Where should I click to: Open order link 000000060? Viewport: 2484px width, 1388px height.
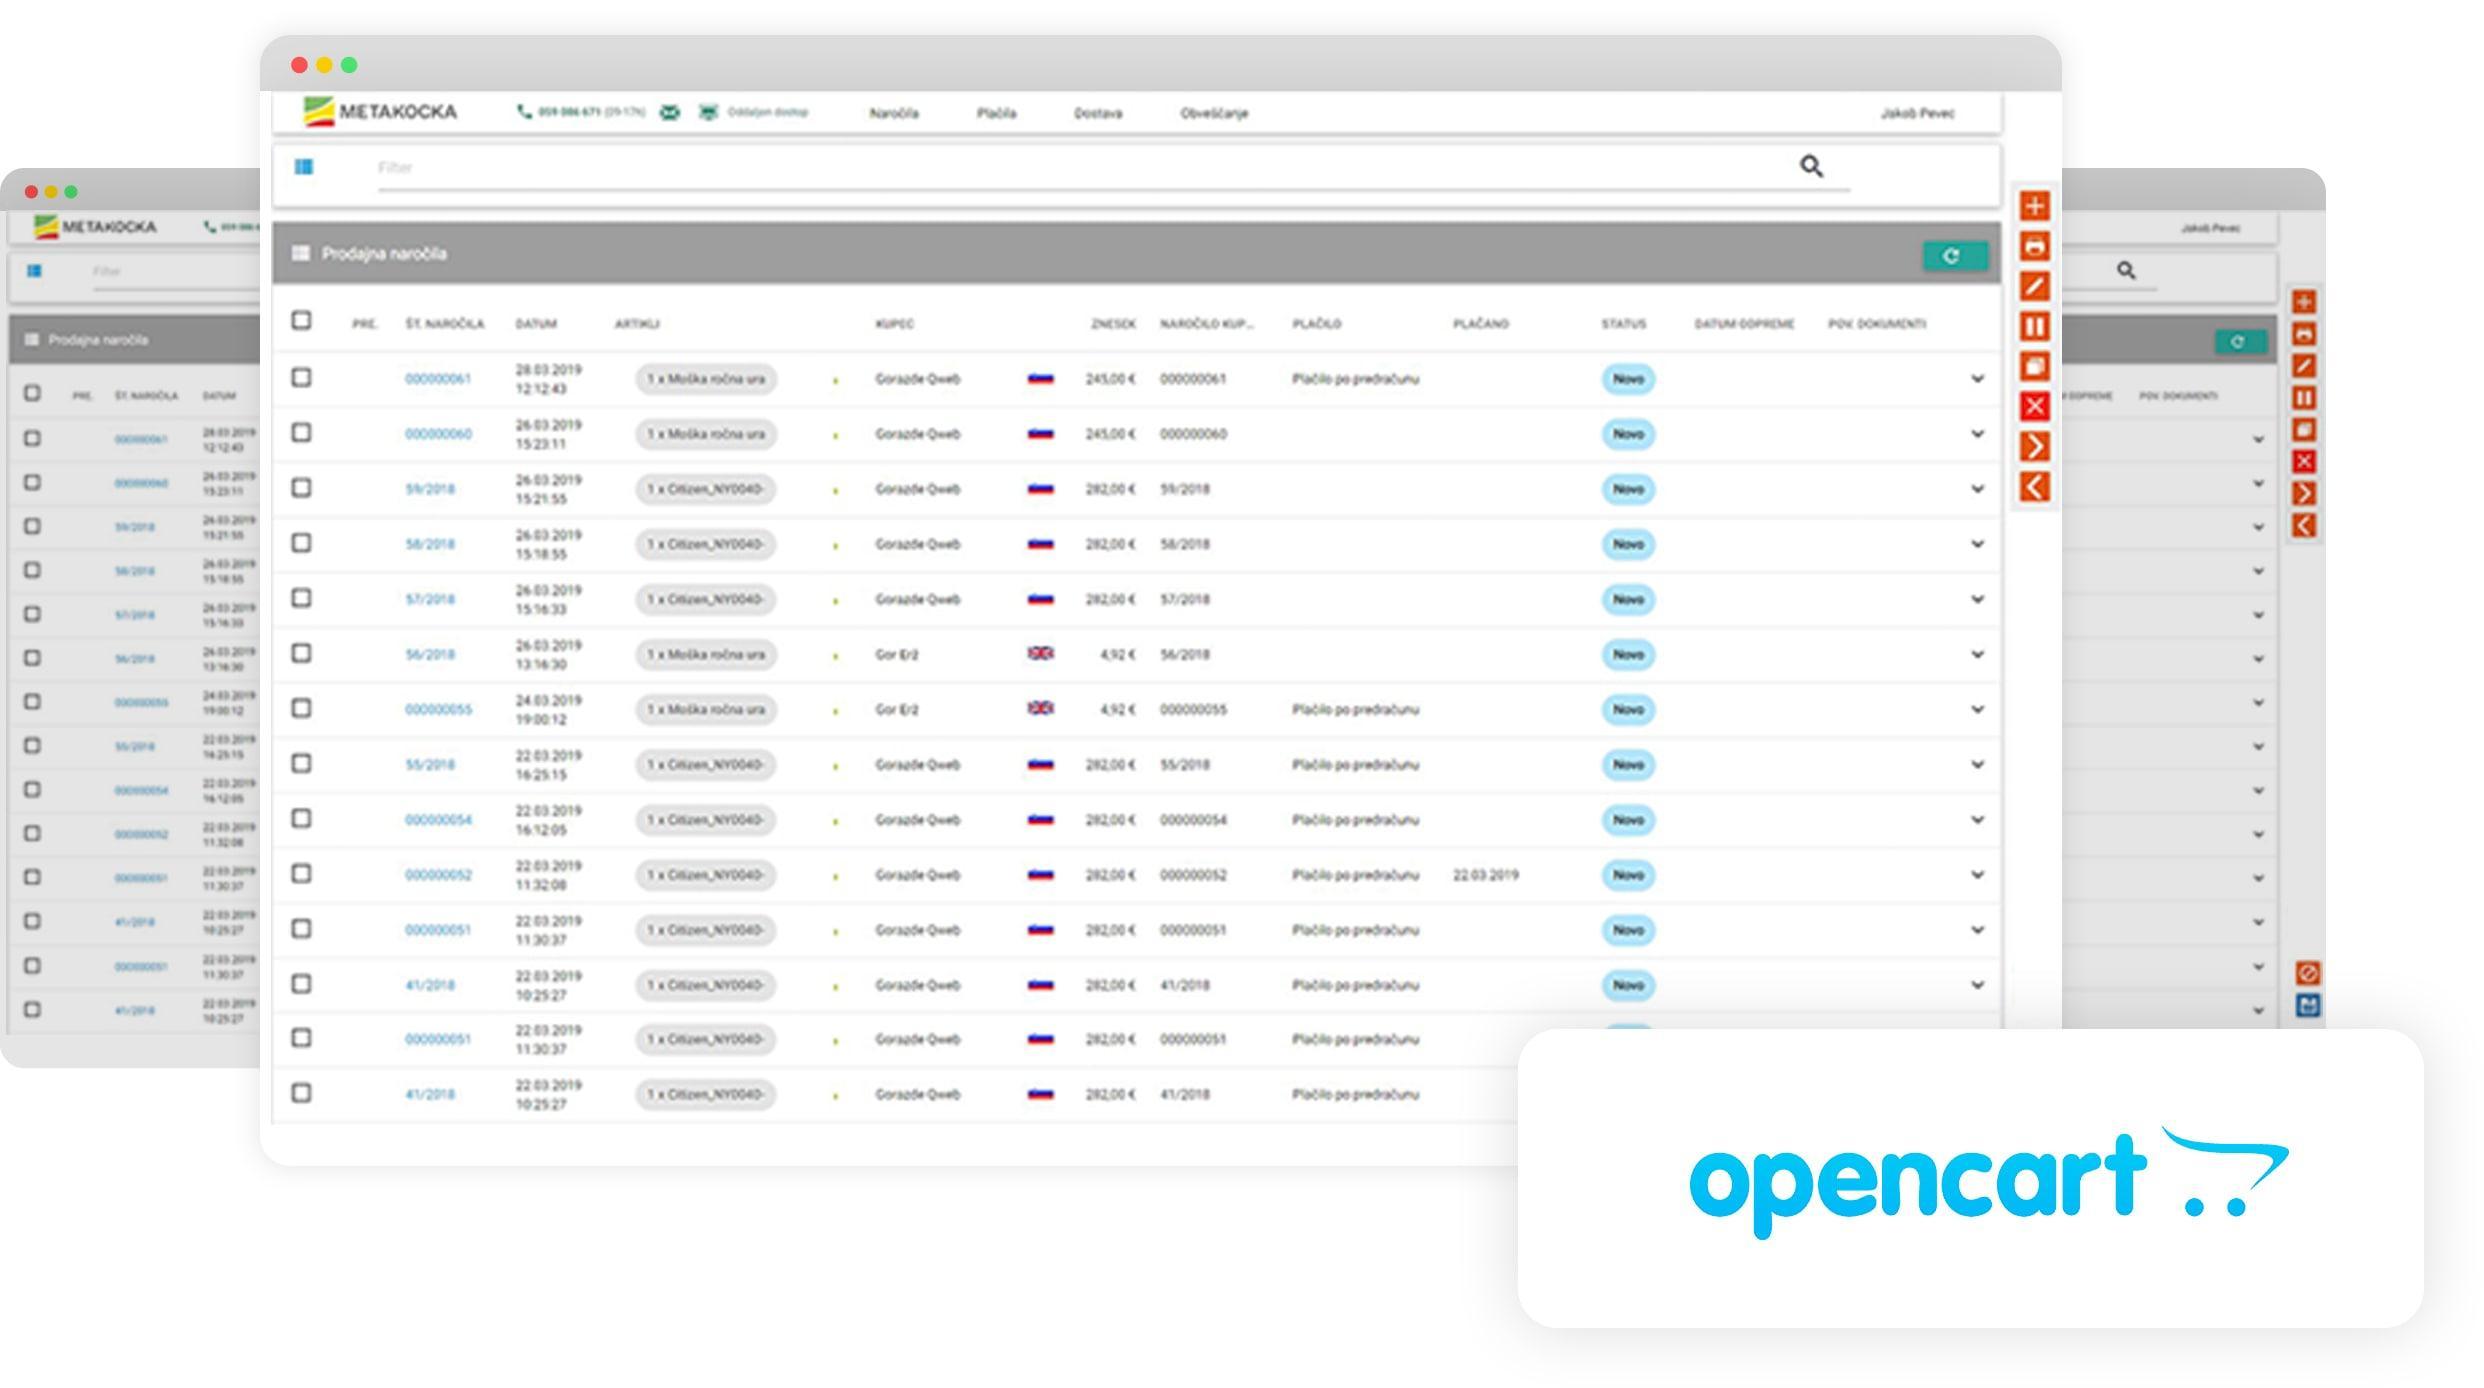[x=438, y=434]
